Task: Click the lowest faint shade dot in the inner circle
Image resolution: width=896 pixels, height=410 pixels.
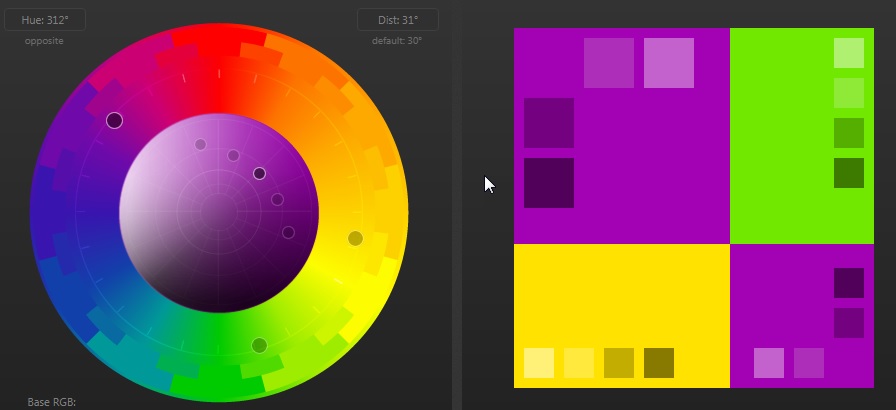Action: pyautogui.click(x=289, y=232)
